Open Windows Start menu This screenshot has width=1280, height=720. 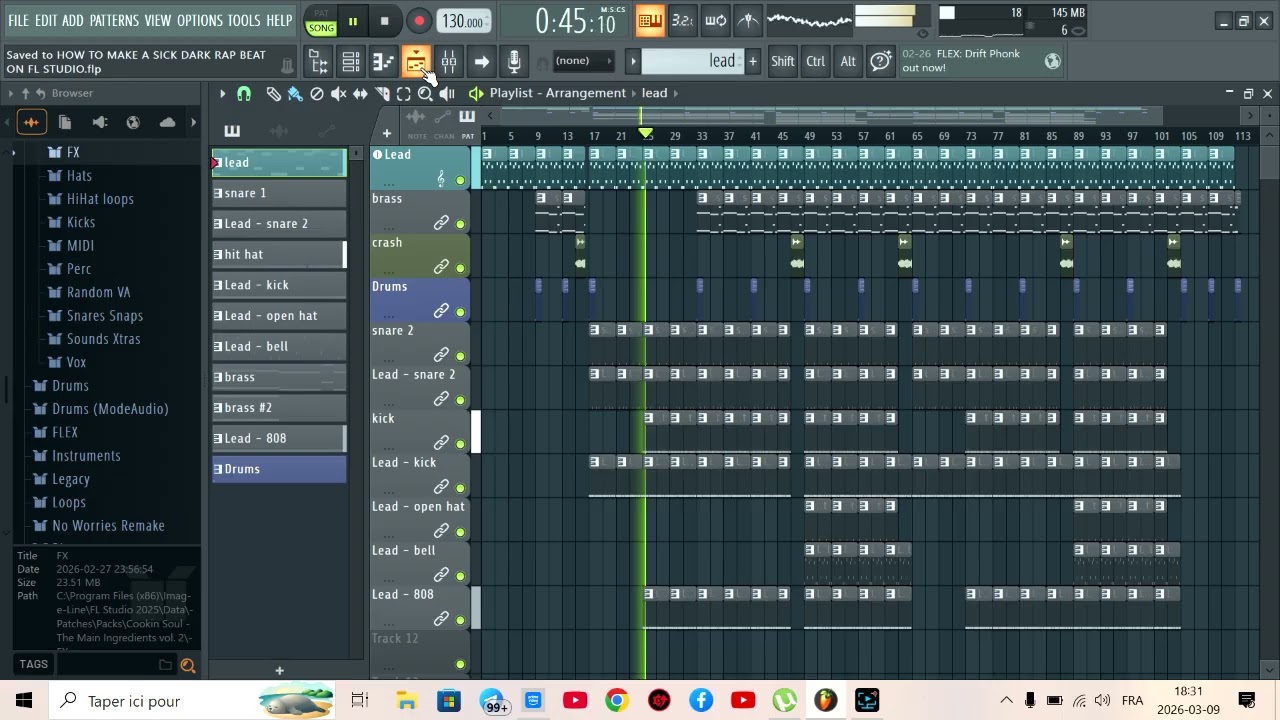click(x=24, y=701)
